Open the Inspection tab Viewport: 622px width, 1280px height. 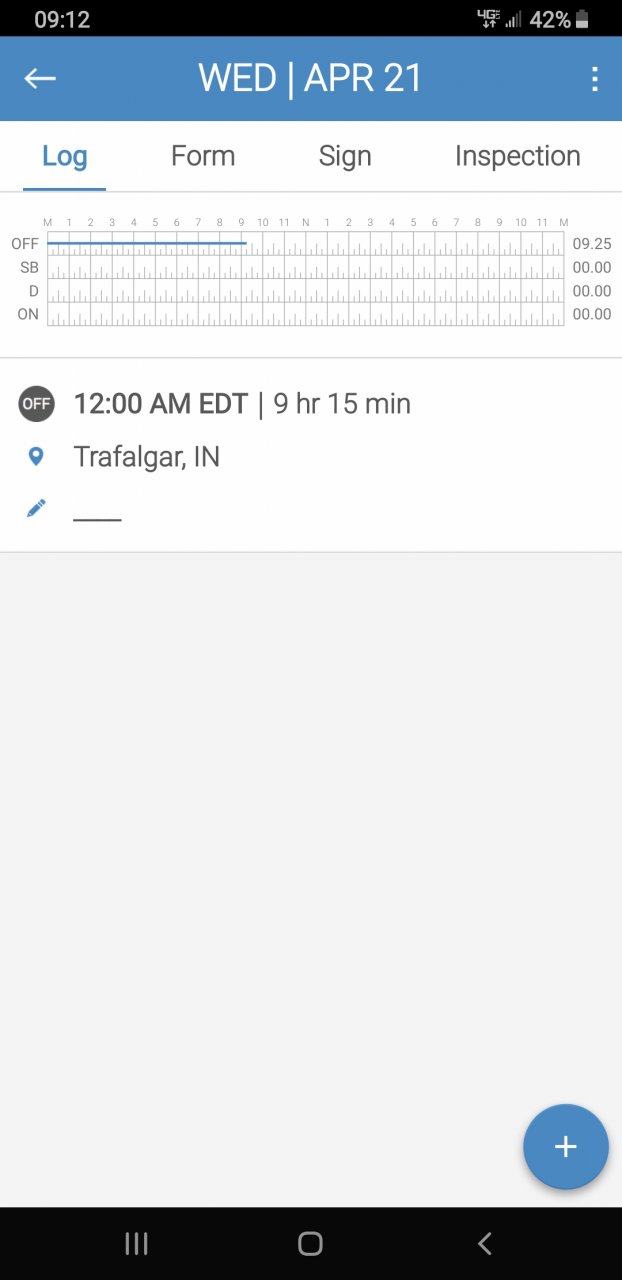(517, 156)
